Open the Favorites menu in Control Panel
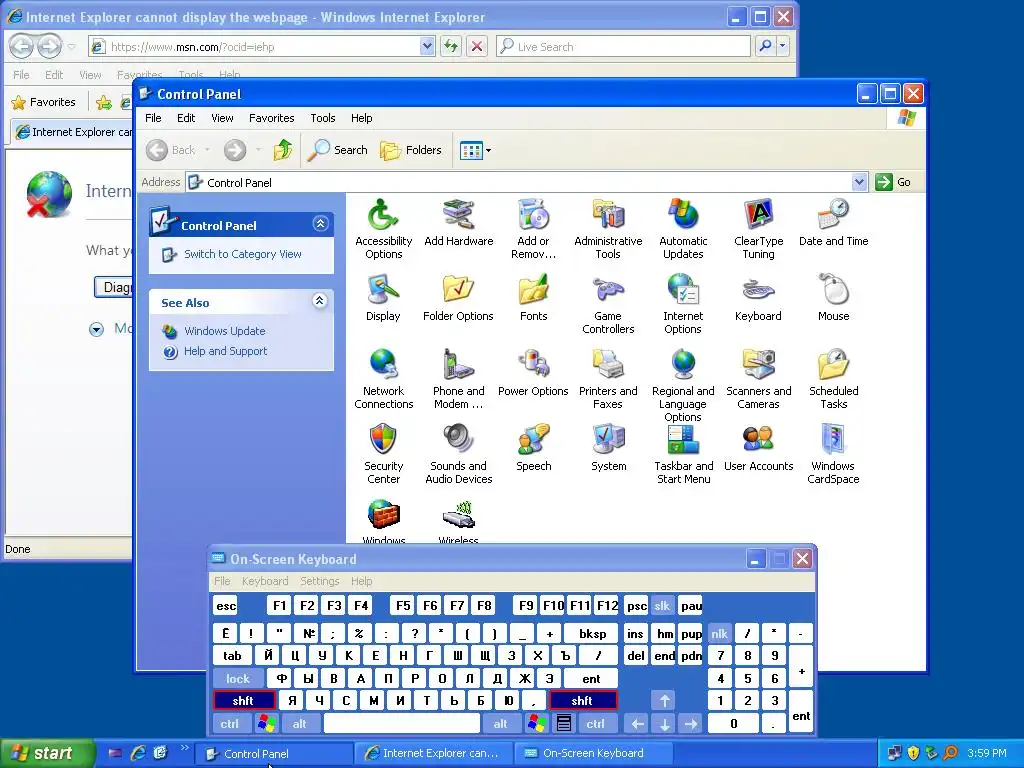The width and height of the screenshot is (1024, 768). point(272,118)
